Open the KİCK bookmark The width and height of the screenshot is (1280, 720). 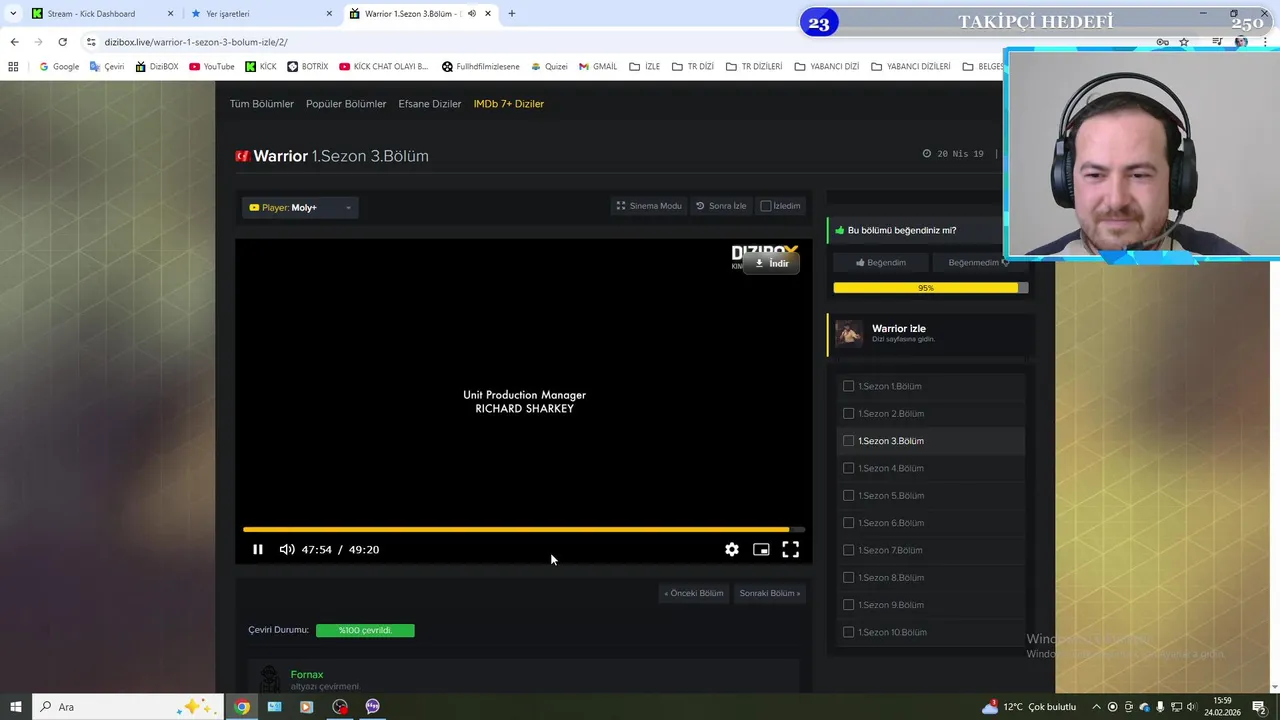(x=261, y=67)
